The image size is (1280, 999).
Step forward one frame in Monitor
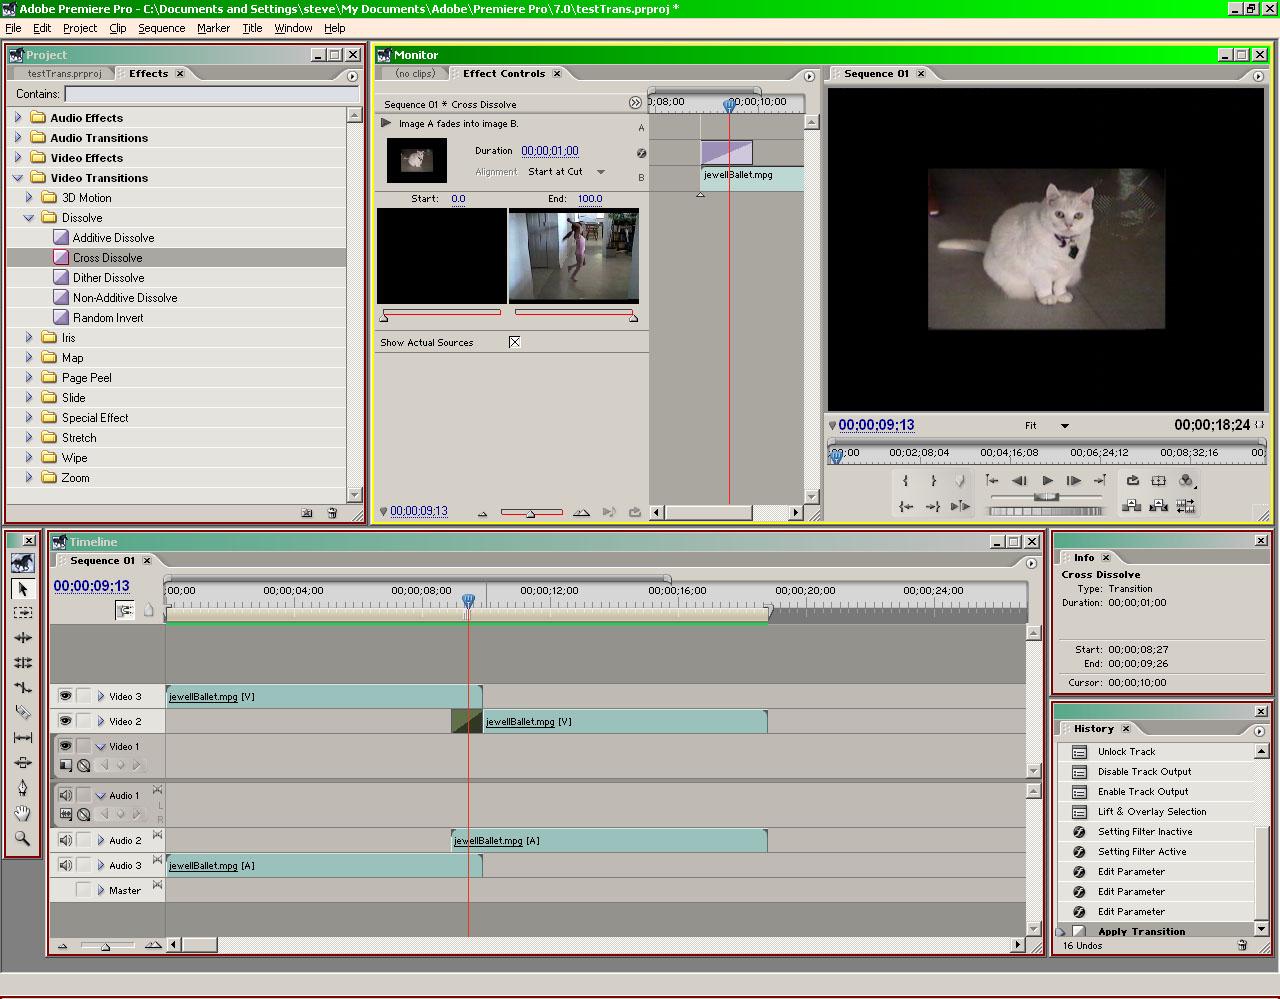1074,481
